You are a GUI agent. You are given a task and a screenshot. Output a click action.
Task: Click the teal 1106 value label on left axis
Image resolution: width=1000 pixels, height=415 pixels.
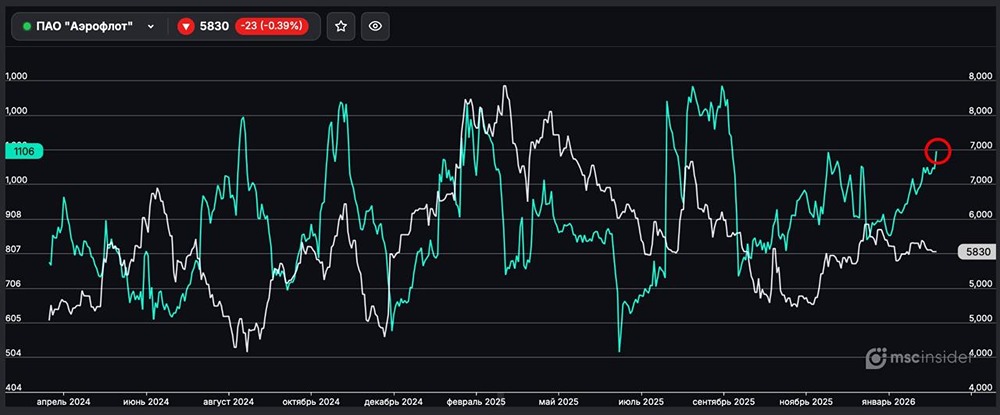(x=23, y=151)
